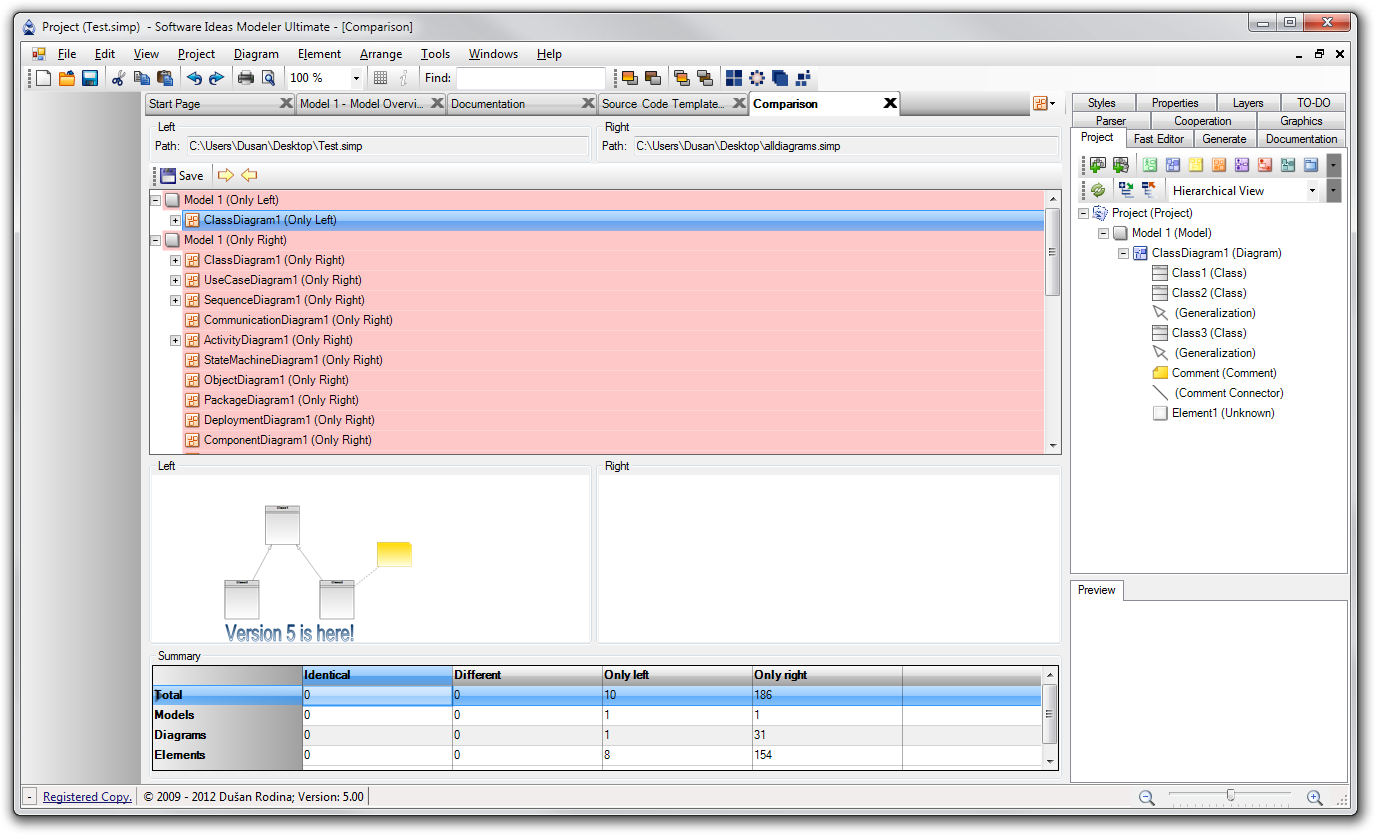The image size is (1376, 835).
Task: Click the green use case diagram icon
Action: click(1150, 165)
